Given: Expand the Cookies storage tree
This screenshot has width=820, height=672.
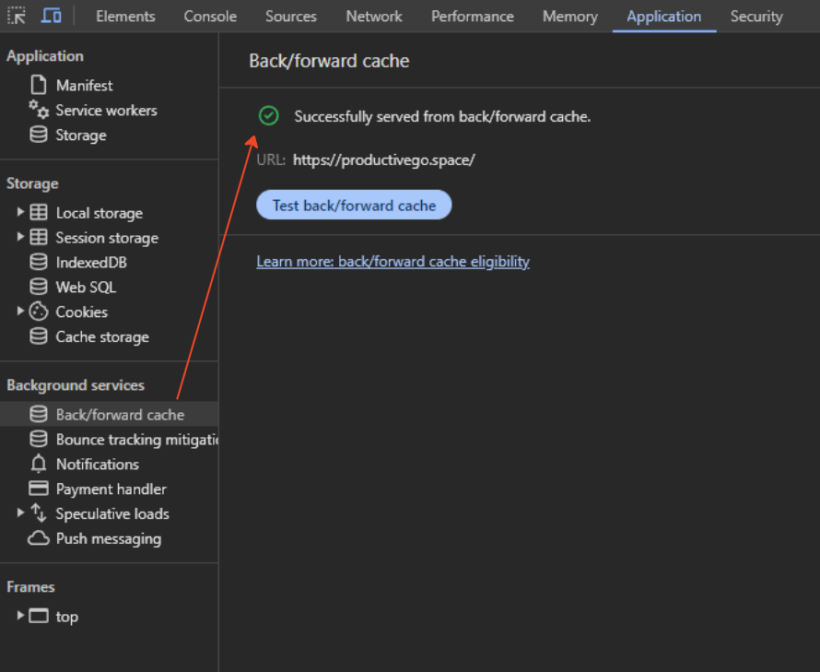Looking at the screenshot, I should pyautogui.click(x=20, y=312).
